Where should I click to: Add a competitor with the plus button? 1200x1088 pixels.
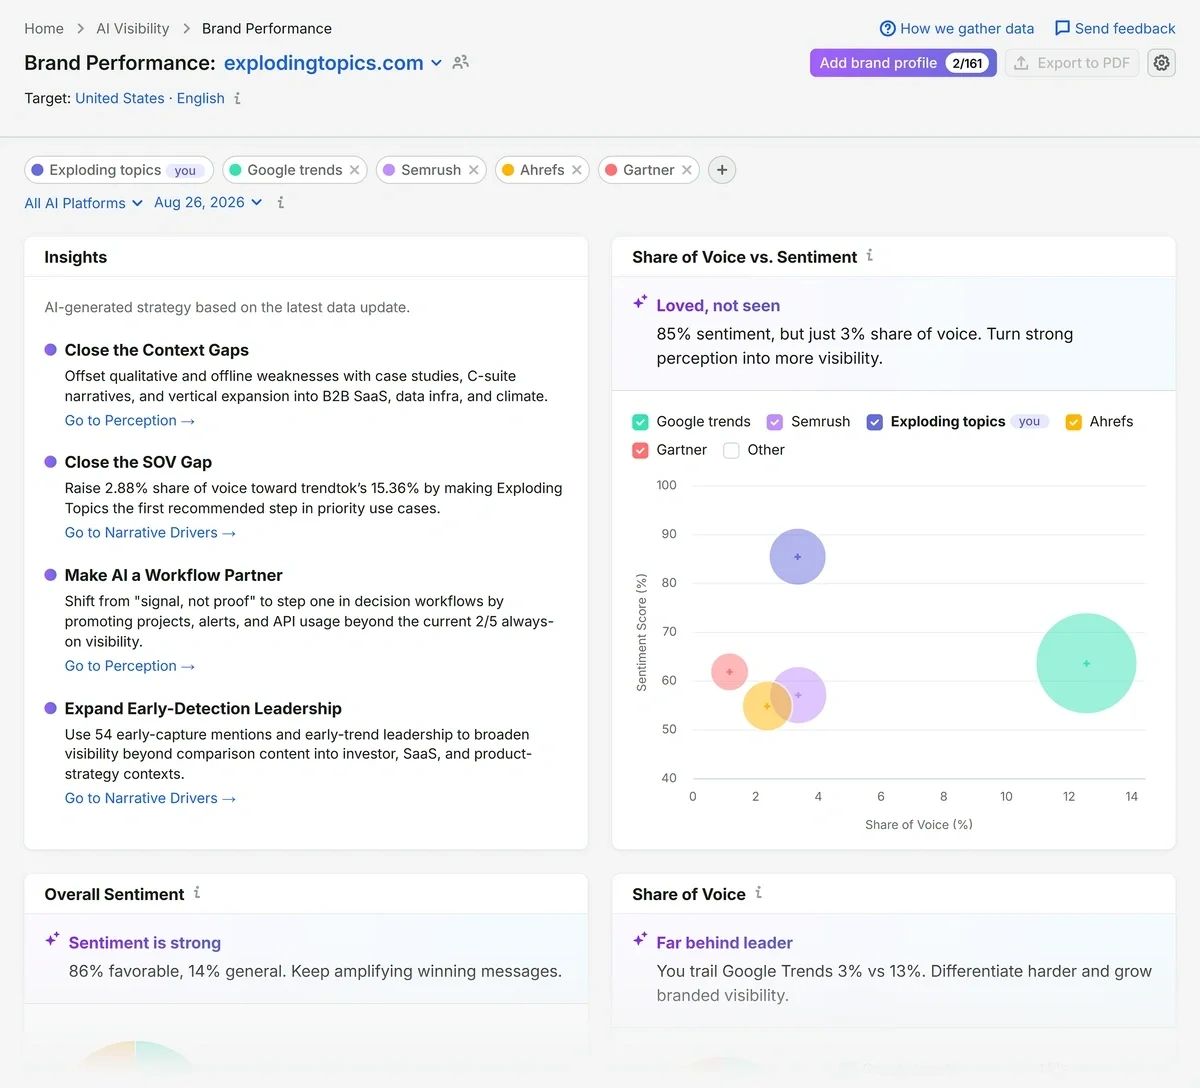722,170
